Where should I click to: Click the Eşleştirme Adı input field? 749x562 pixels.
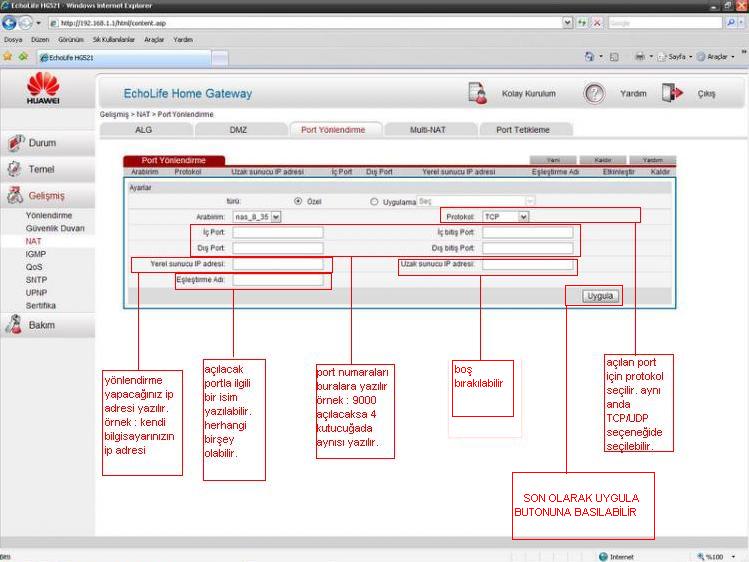(278, 280)
